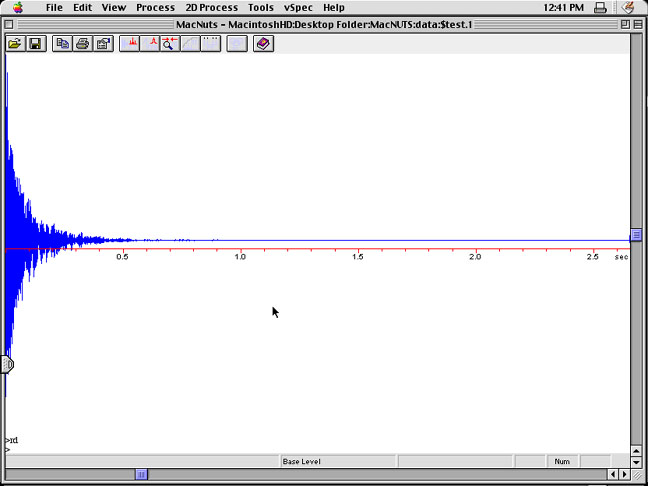Click the red spectrum peaks toolbar icon

coord(131,44)
